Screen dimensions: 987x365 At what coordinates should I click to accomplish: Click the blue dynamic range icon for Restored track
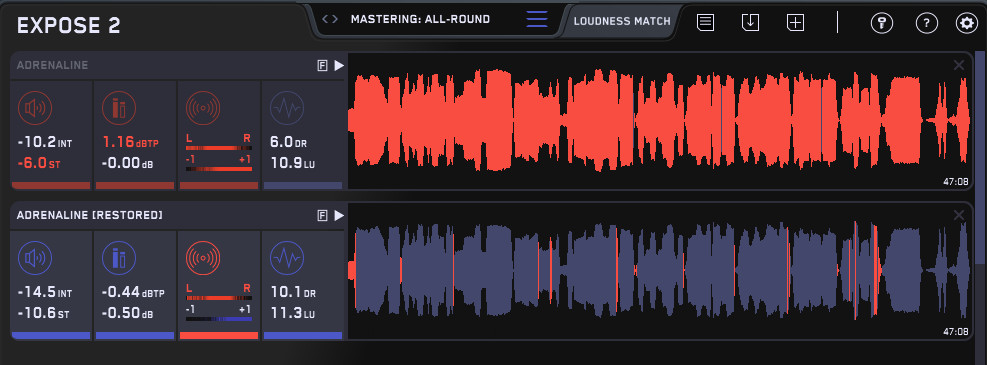coord(287,259)
